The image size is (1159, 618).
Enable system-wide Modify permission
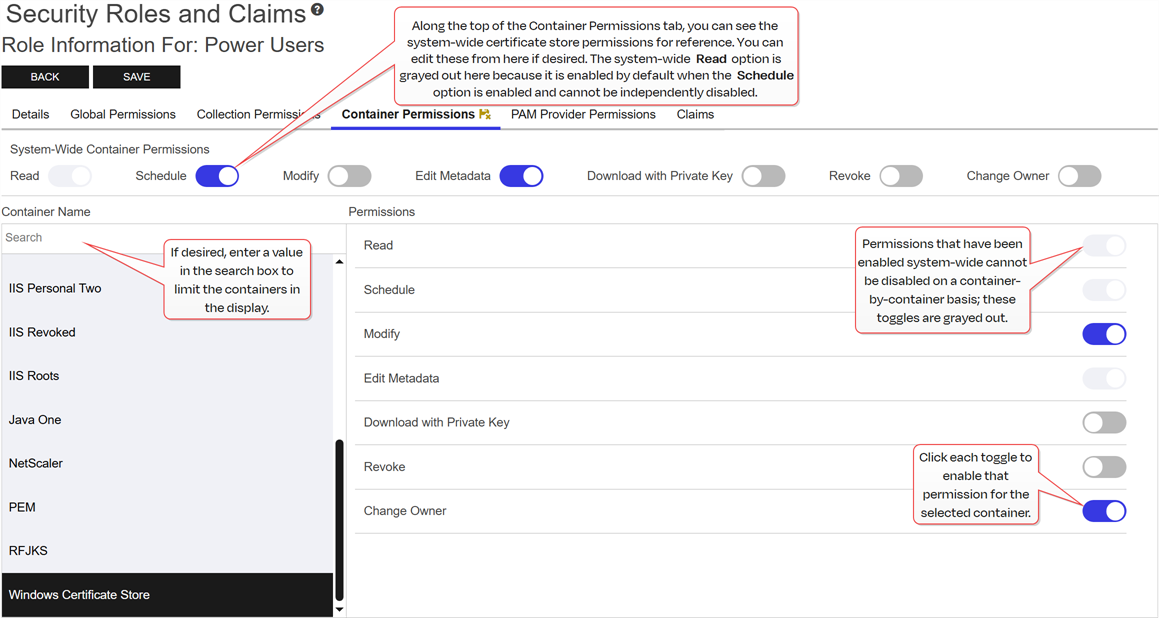(349, 176)
